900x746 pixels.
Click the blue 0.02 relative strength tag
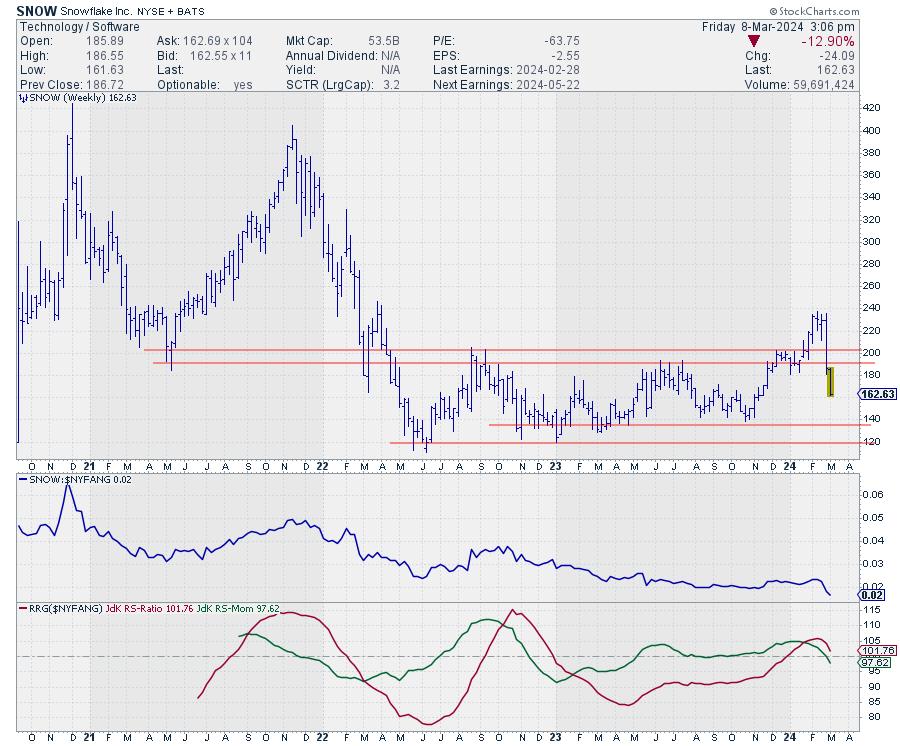868,596
